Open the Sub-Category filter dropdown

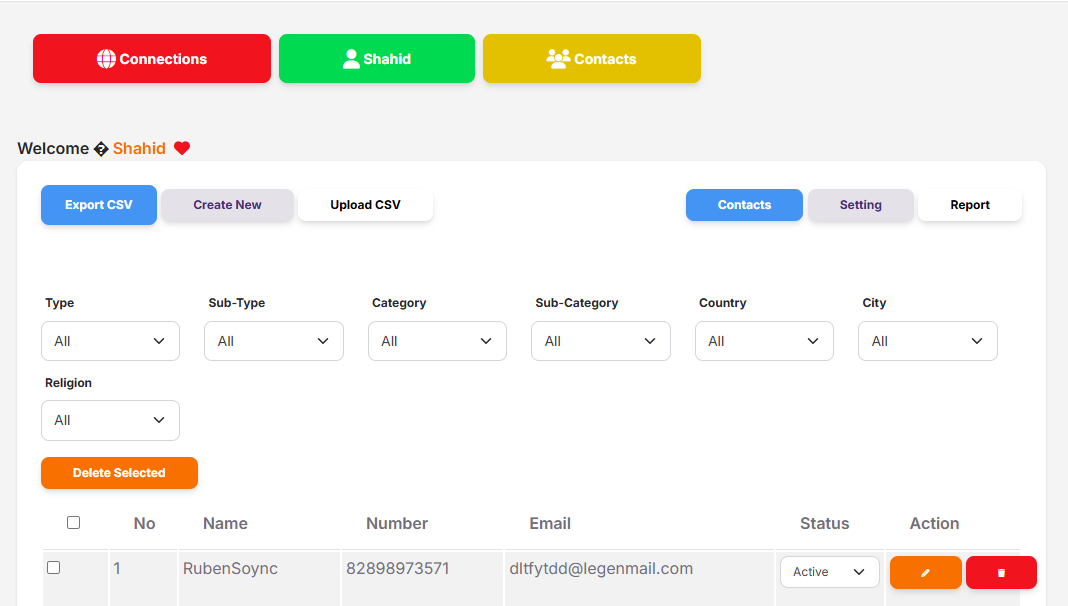601,341
